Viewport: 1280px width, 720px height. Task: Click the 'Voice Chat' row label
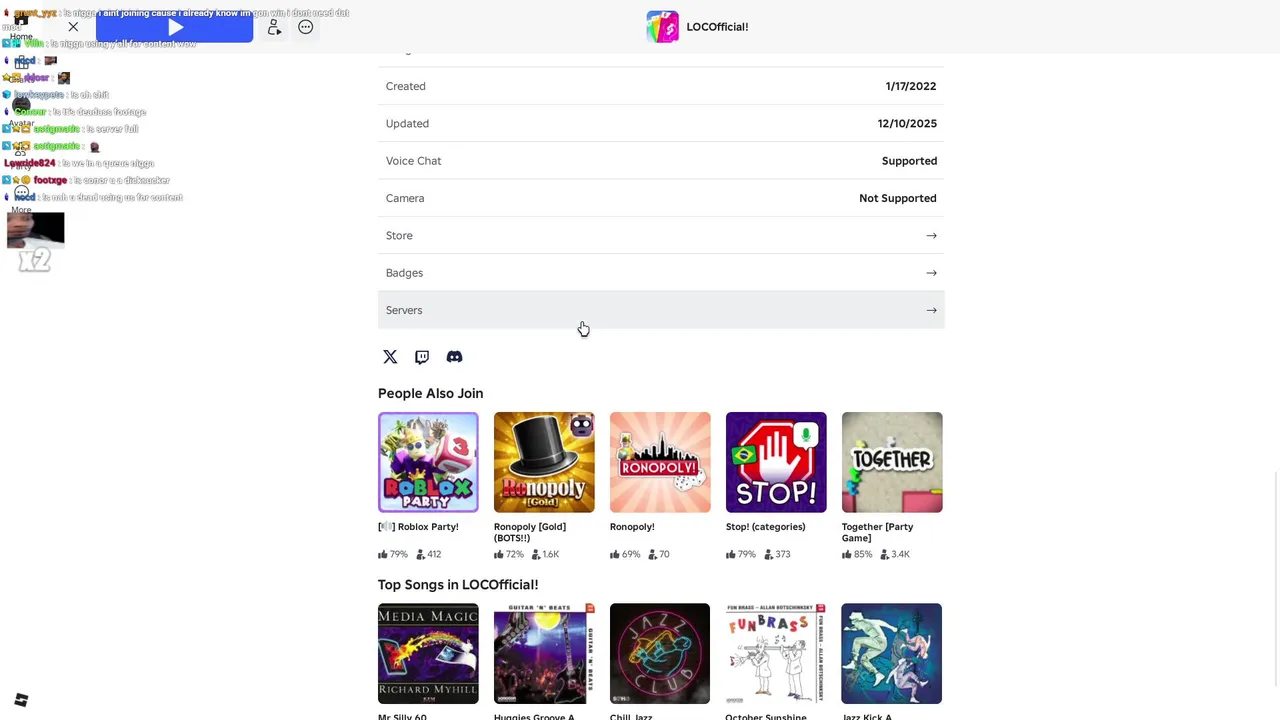pos(413,161)
